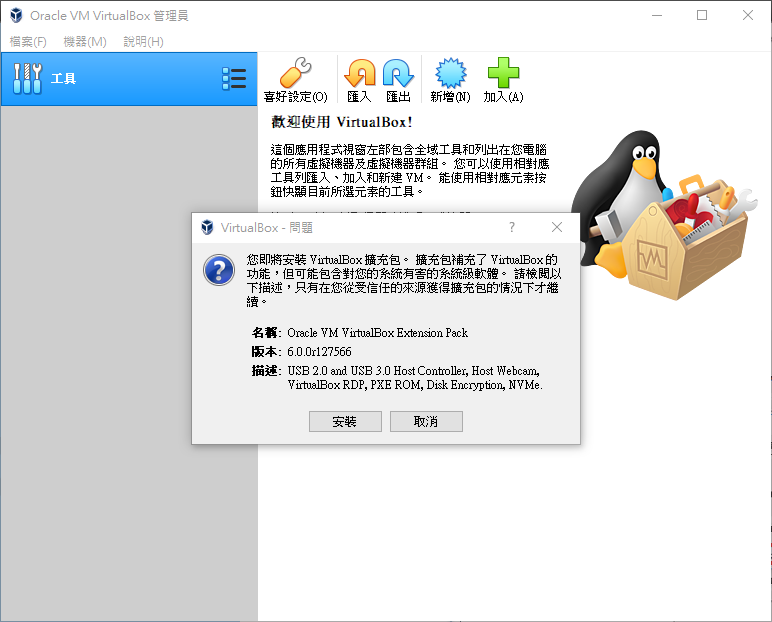772x622 pixels.
Task: Open the 喜好設定 preferences tool
Action: pyautogui.click(x=295, y=80)
